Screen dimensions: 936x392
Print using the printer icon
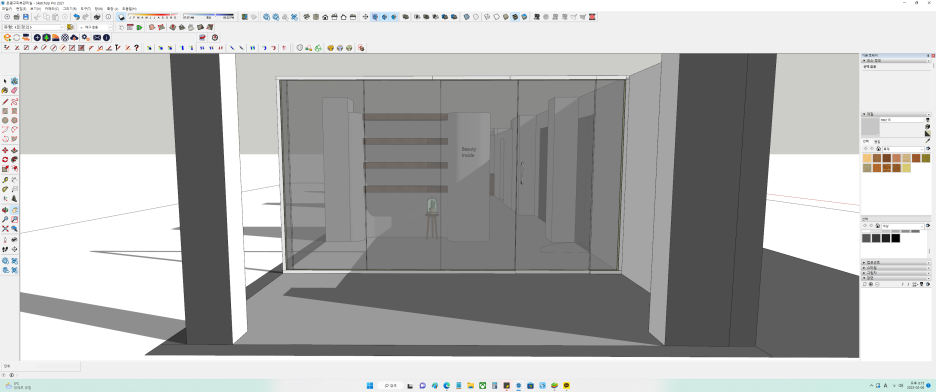(97, 17)
